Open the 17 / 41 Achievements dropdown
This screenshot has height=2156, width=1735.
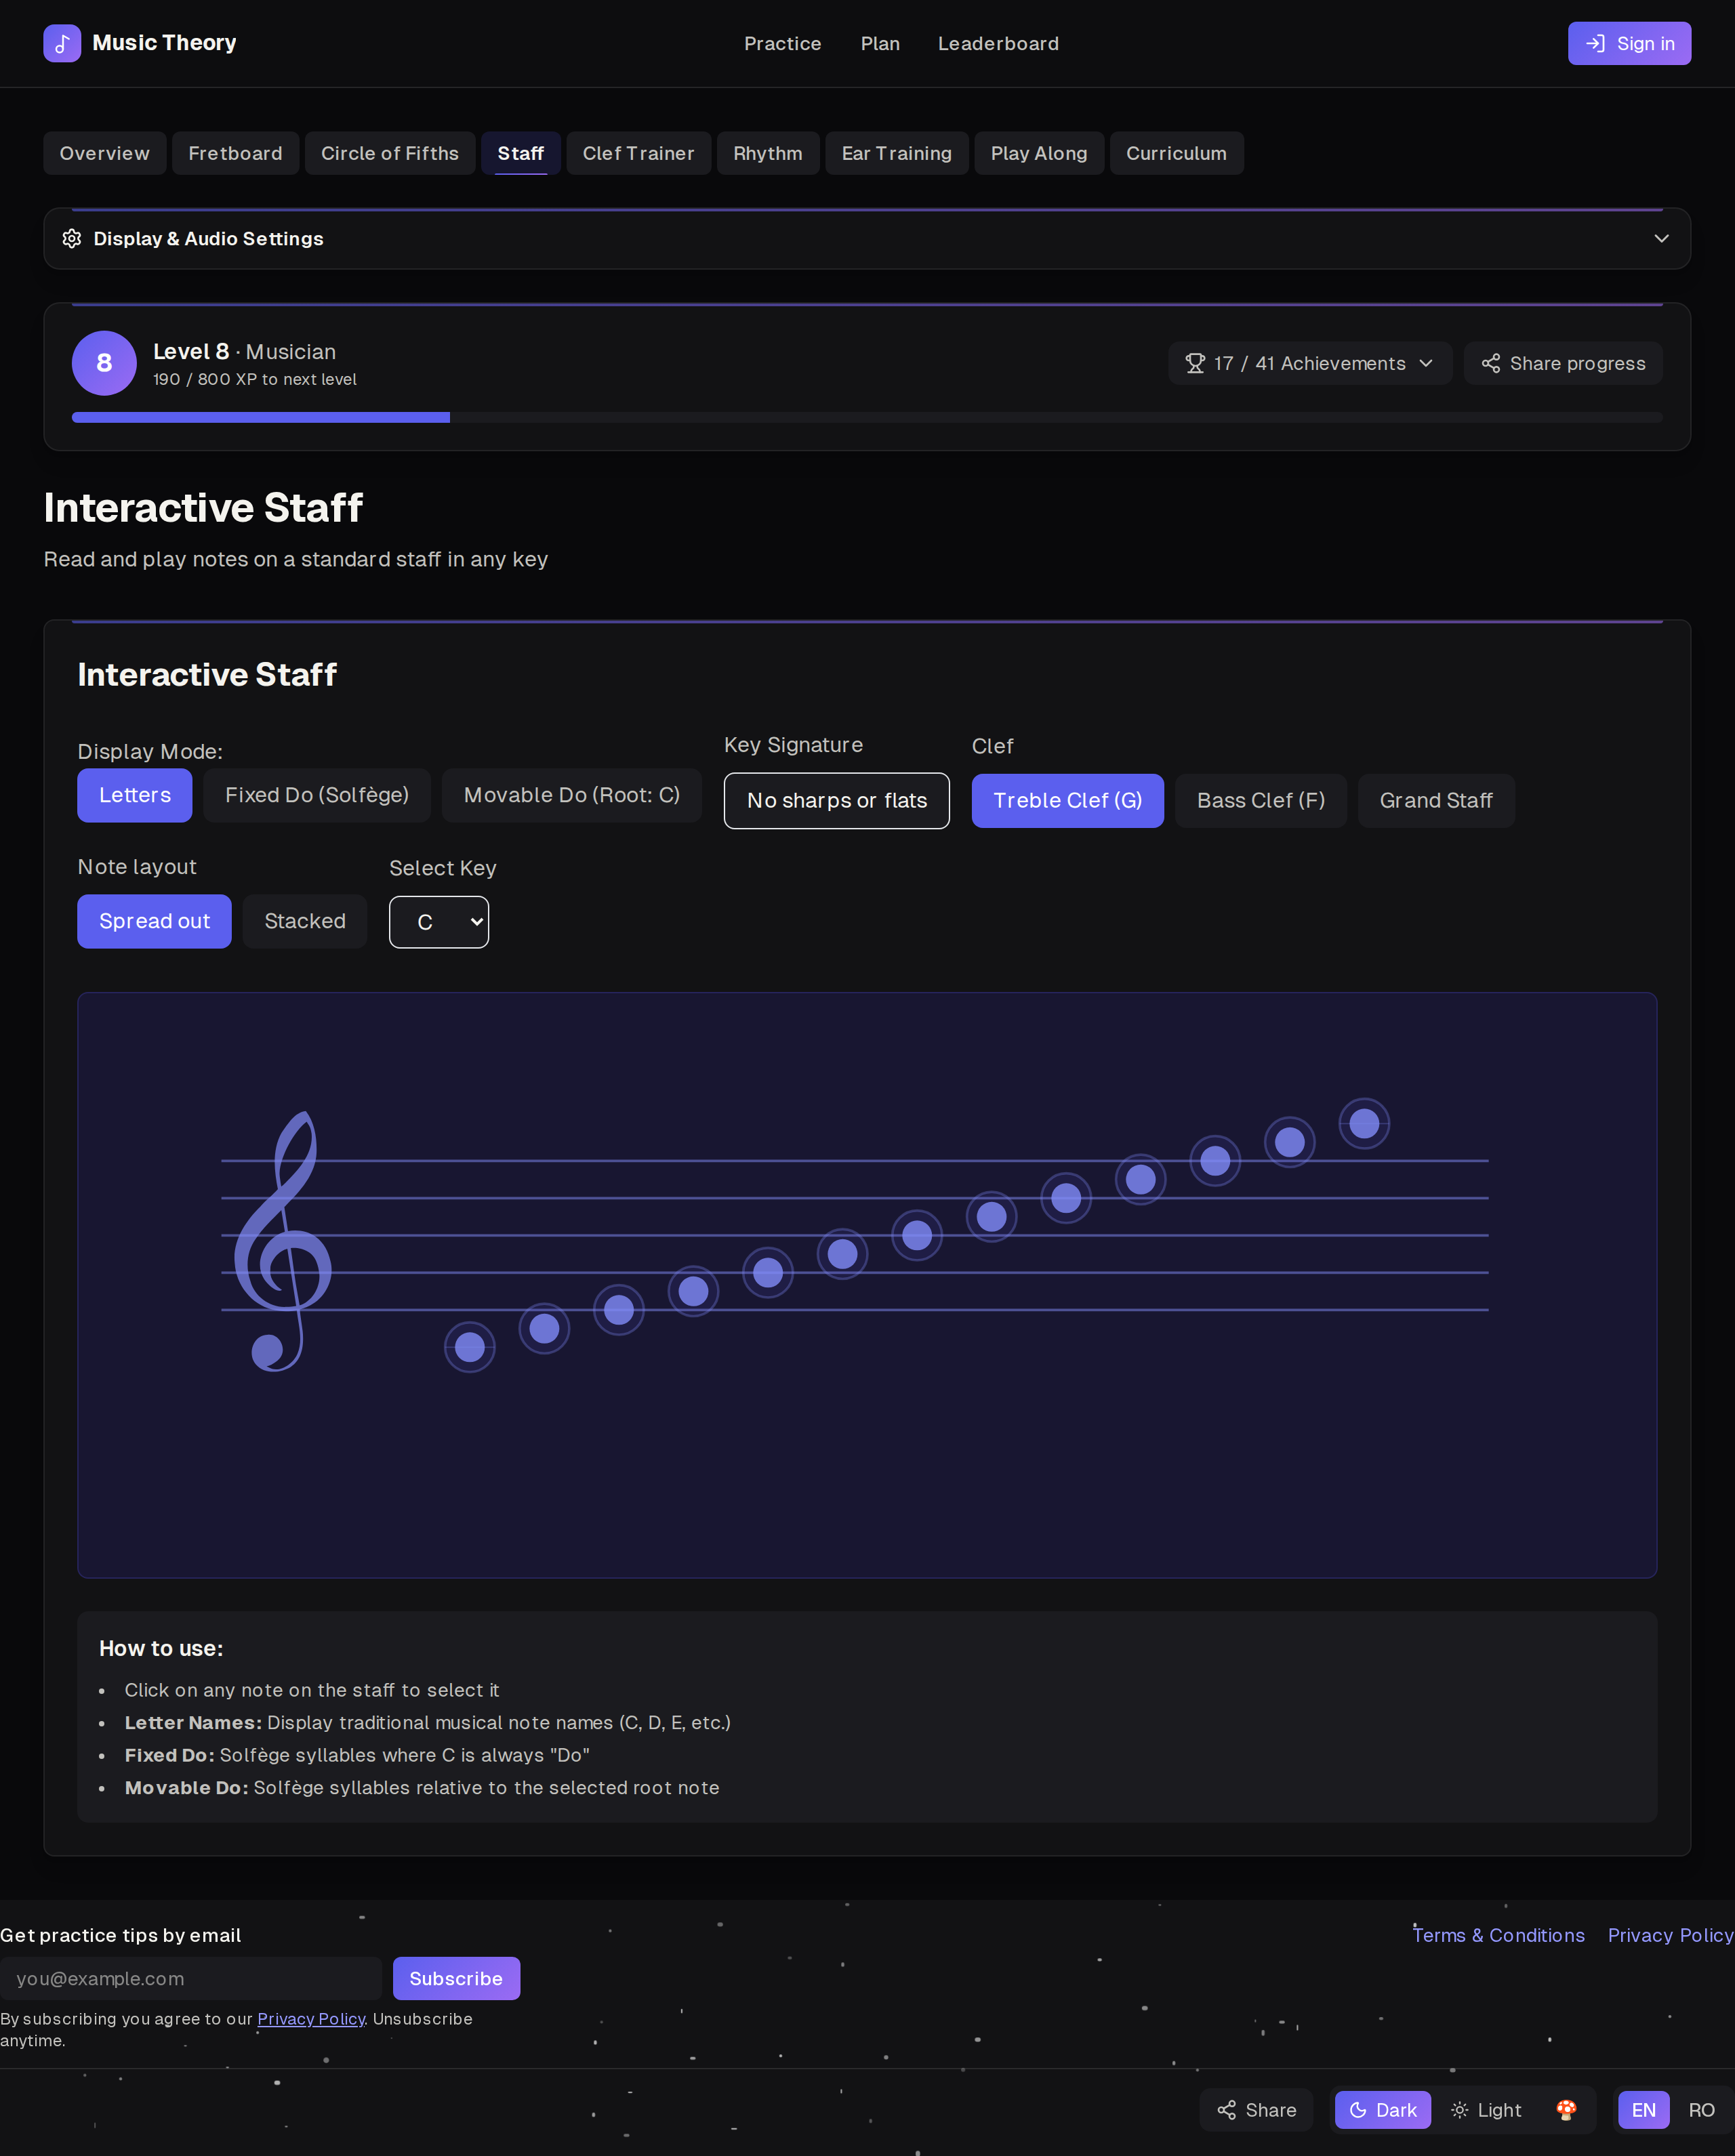pos(1310,363)
